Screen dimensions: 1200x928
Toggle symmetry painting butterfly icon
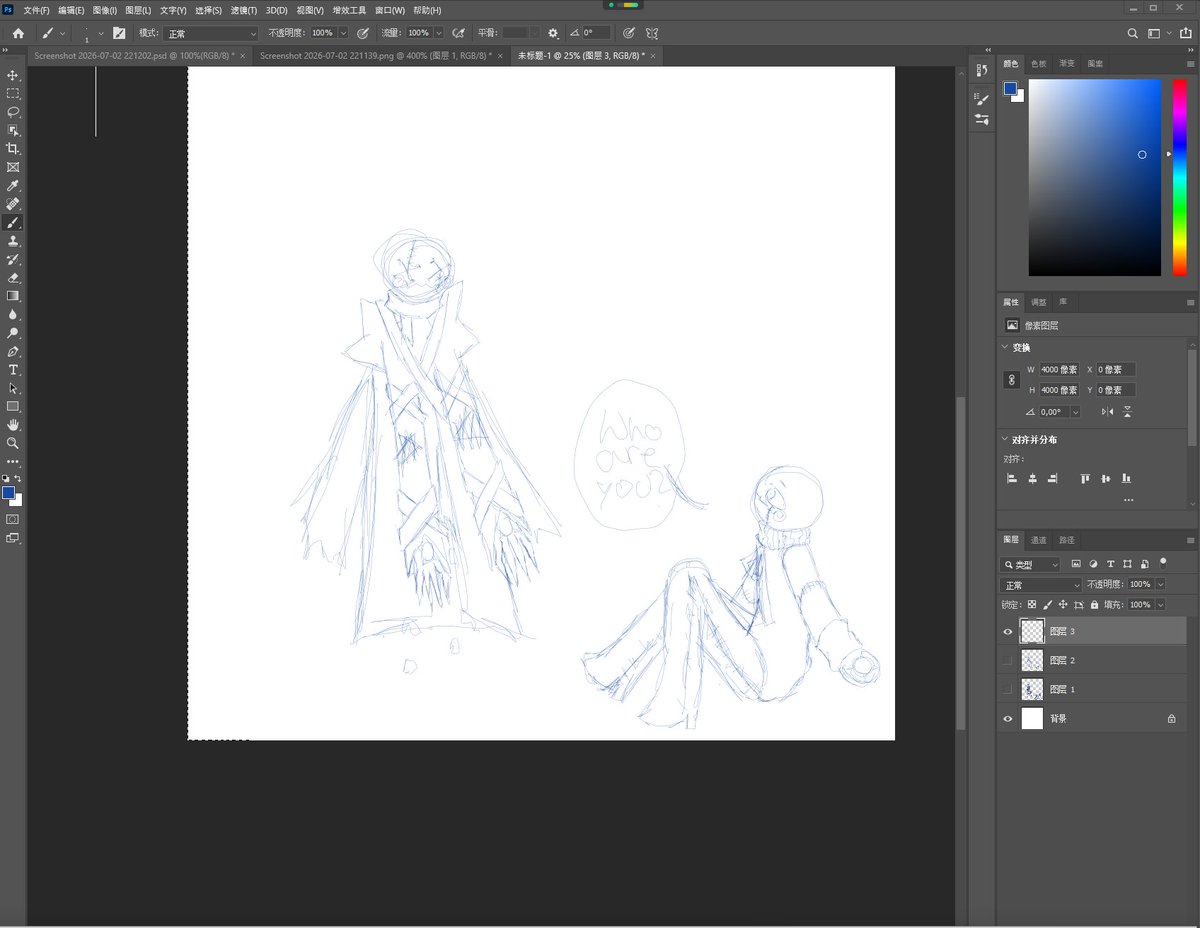click(652, 33)
